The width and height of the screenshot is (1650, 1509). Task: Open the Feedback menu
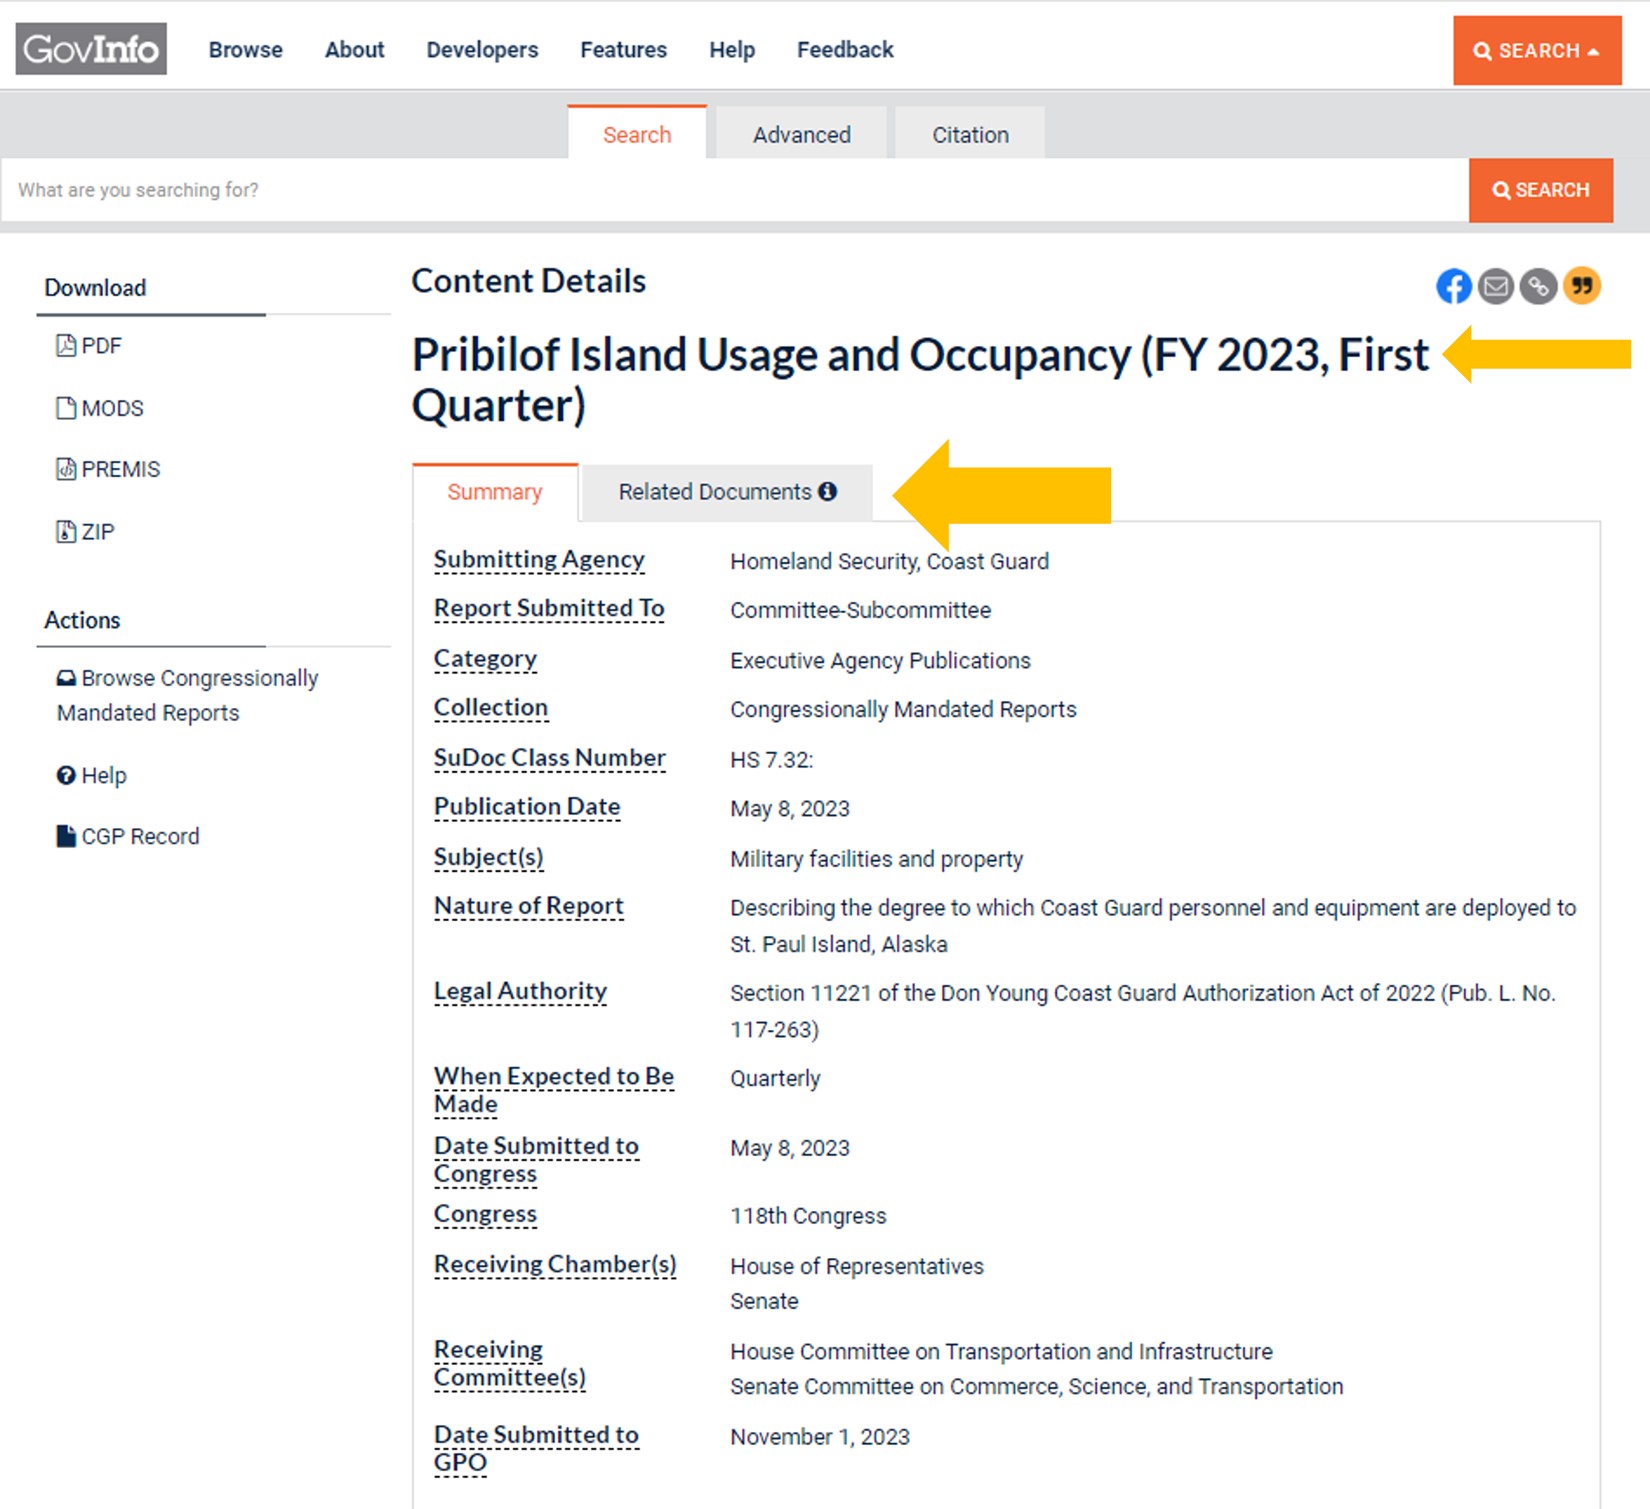click(x=844, y=50)
